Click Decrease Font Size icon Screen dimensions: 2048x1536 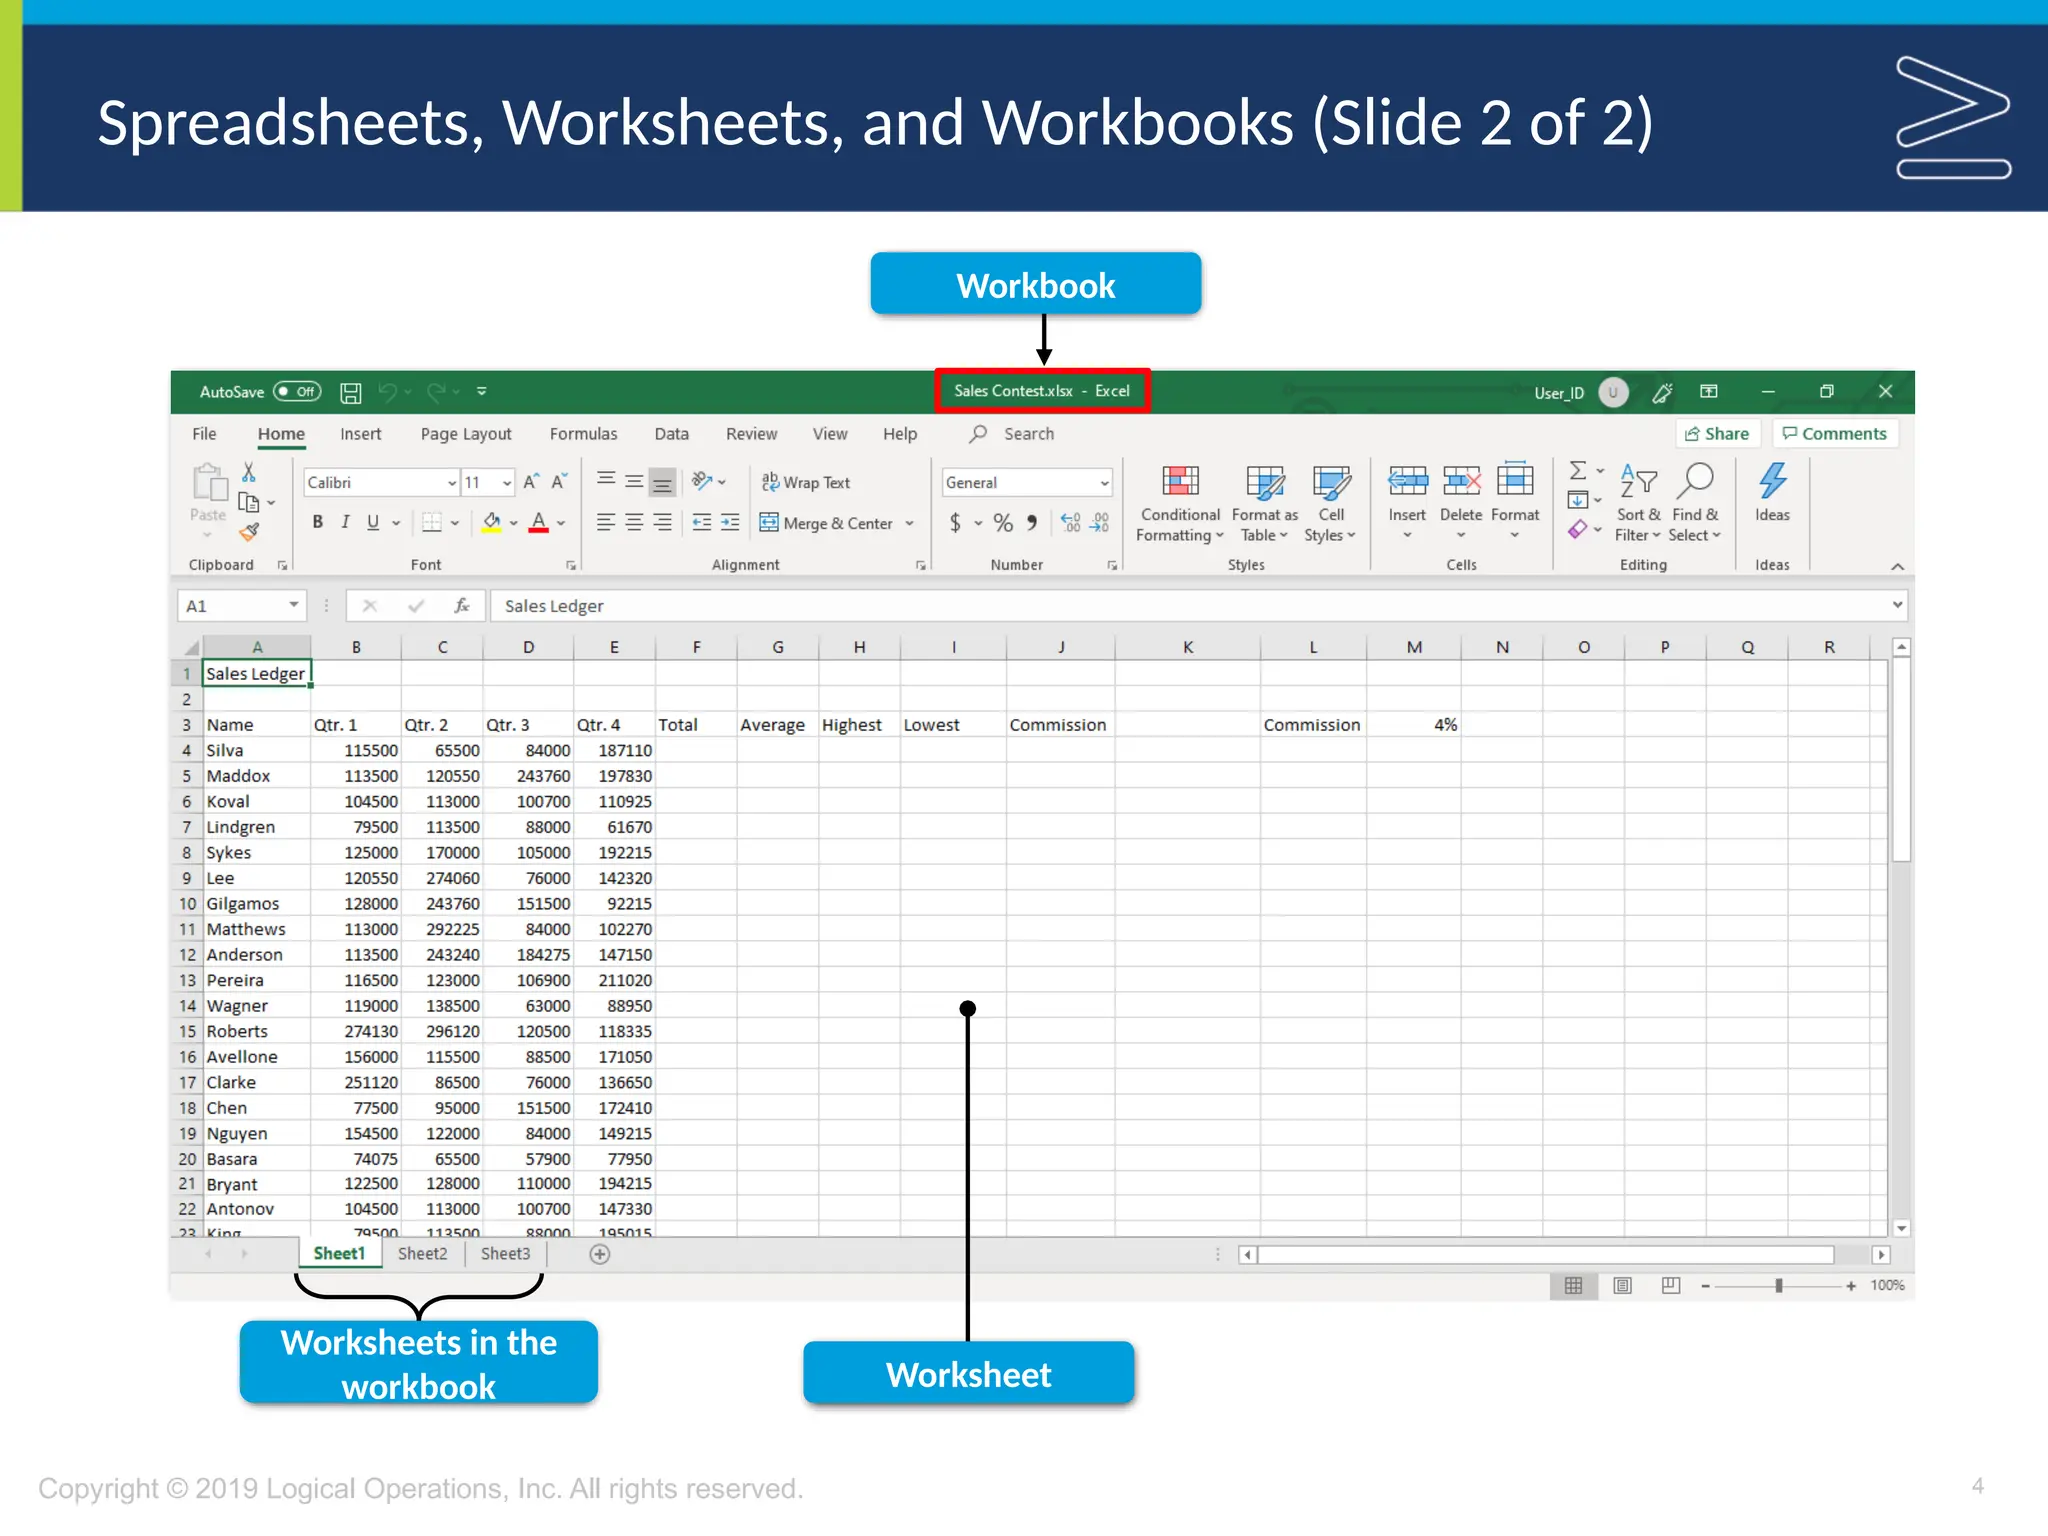click(x=559, y=482)
